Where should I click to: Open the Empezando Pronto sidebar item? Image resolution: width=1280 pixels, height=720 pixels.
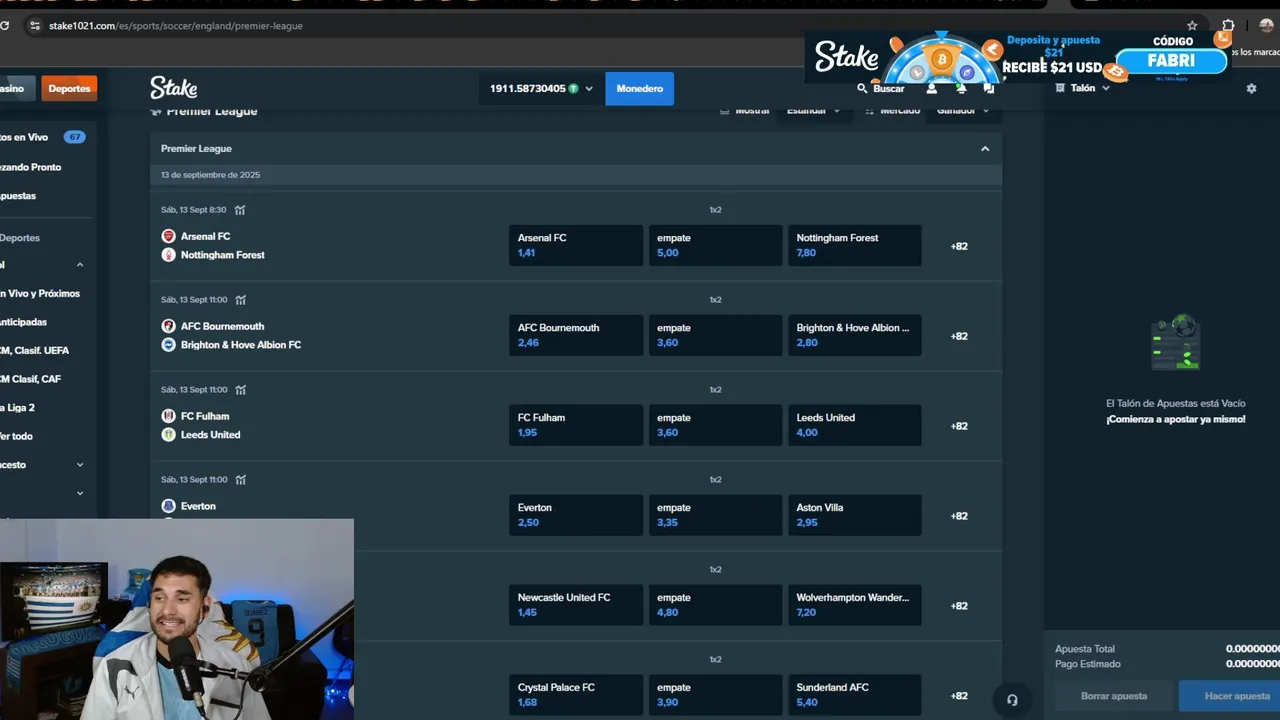click(x=31, y=167)
